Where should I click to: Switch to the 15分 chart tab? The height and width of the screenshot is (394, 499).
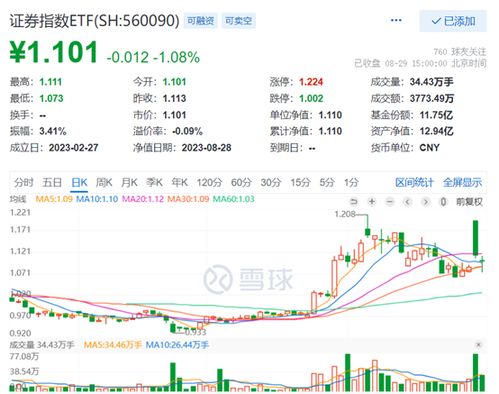[300, 183]
